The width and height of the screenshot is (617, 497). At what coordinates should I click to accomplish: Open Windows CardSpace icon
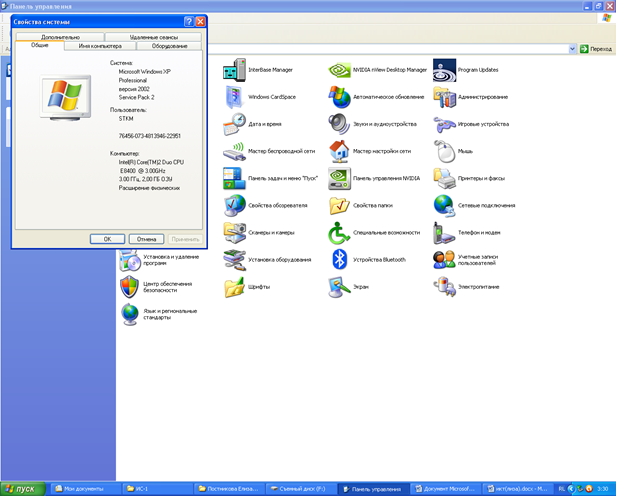click(235, 97)
